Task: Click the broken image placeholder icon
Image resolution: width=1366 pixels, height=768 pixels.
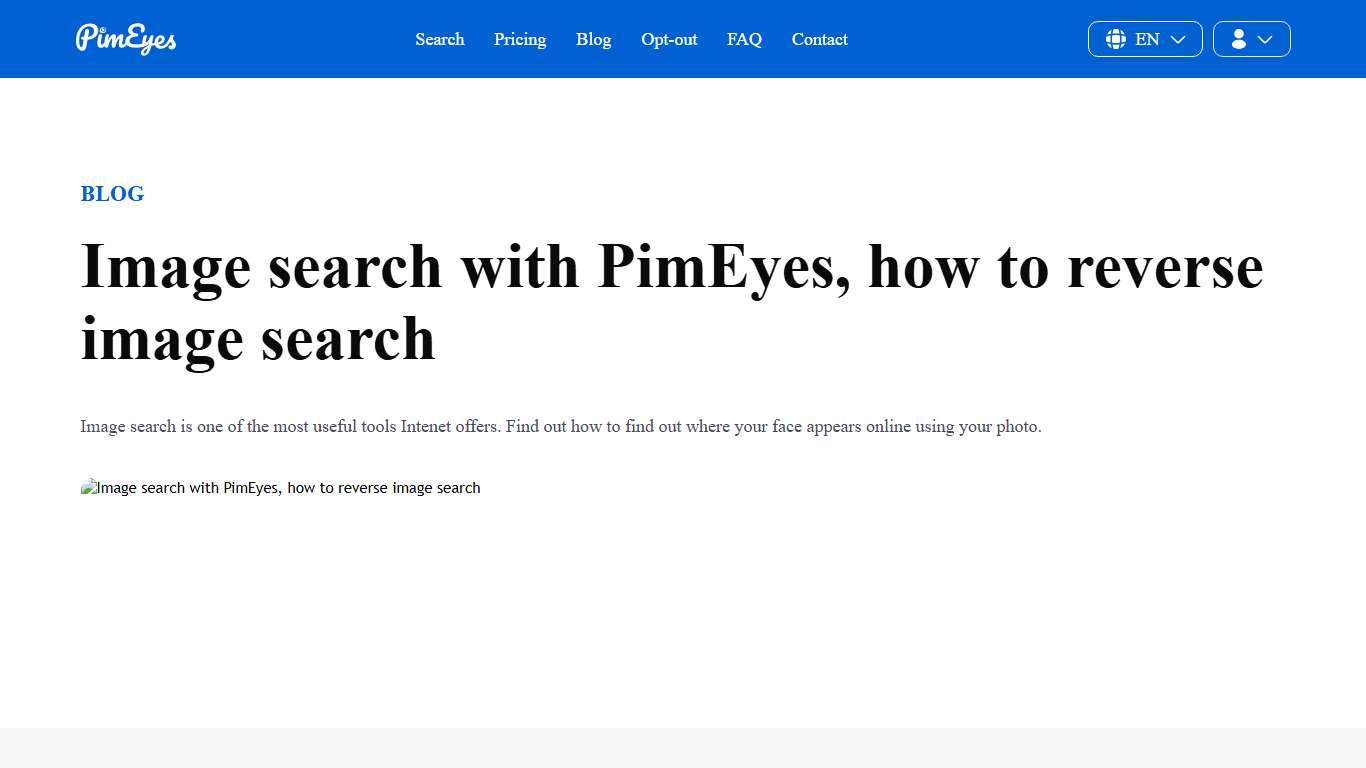Action: [90, 488]
